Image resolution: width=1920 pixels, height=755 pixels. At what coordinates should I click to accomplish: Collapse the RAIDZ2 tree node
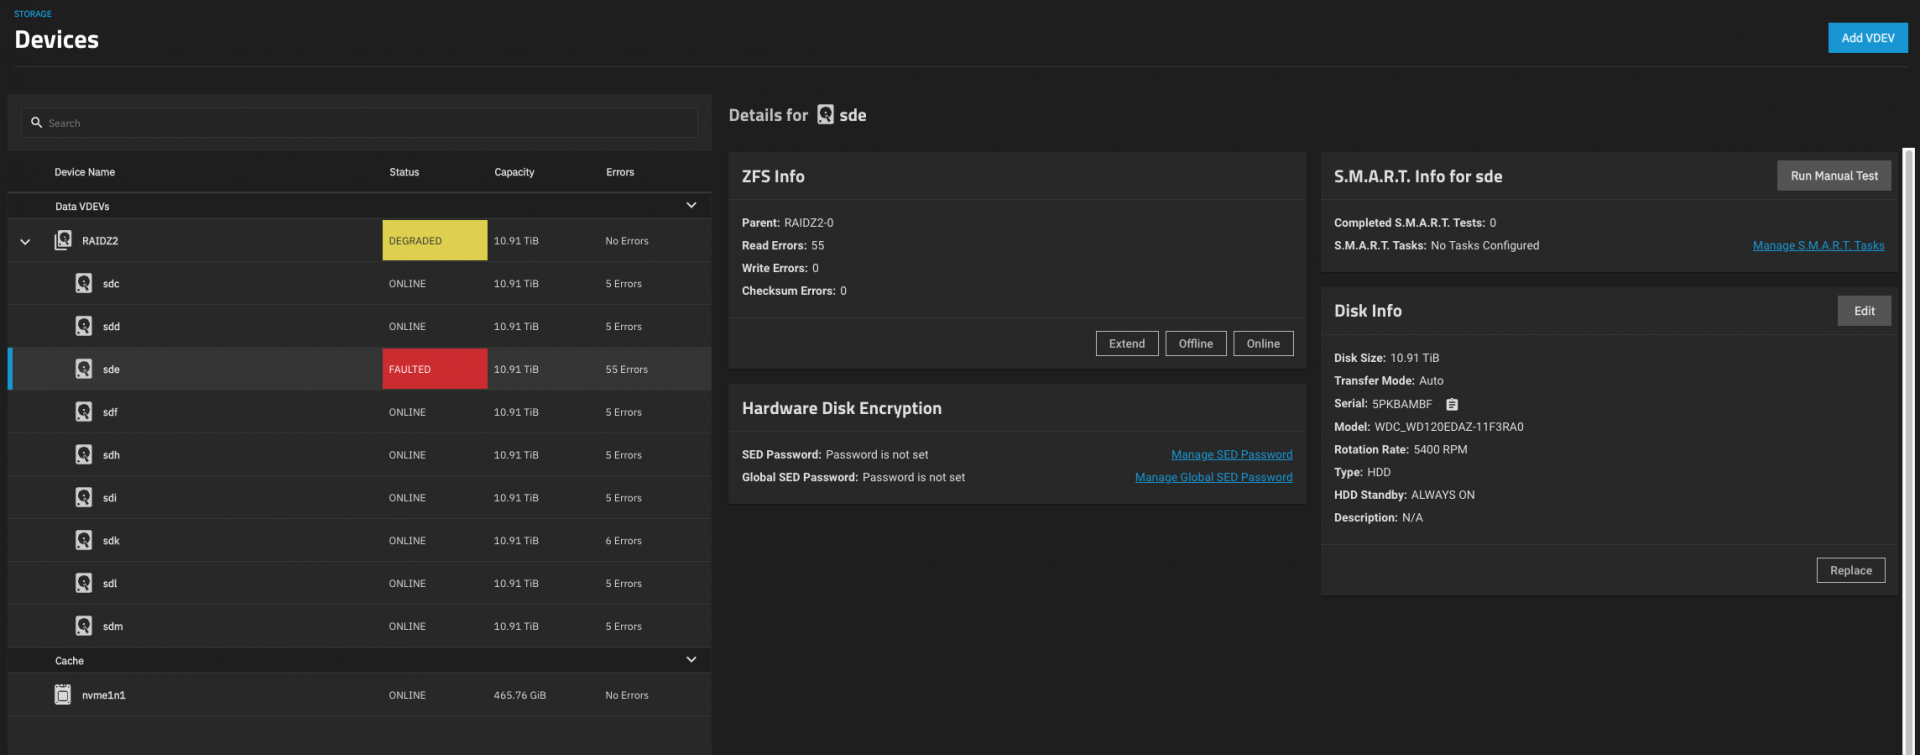point(25,242)
